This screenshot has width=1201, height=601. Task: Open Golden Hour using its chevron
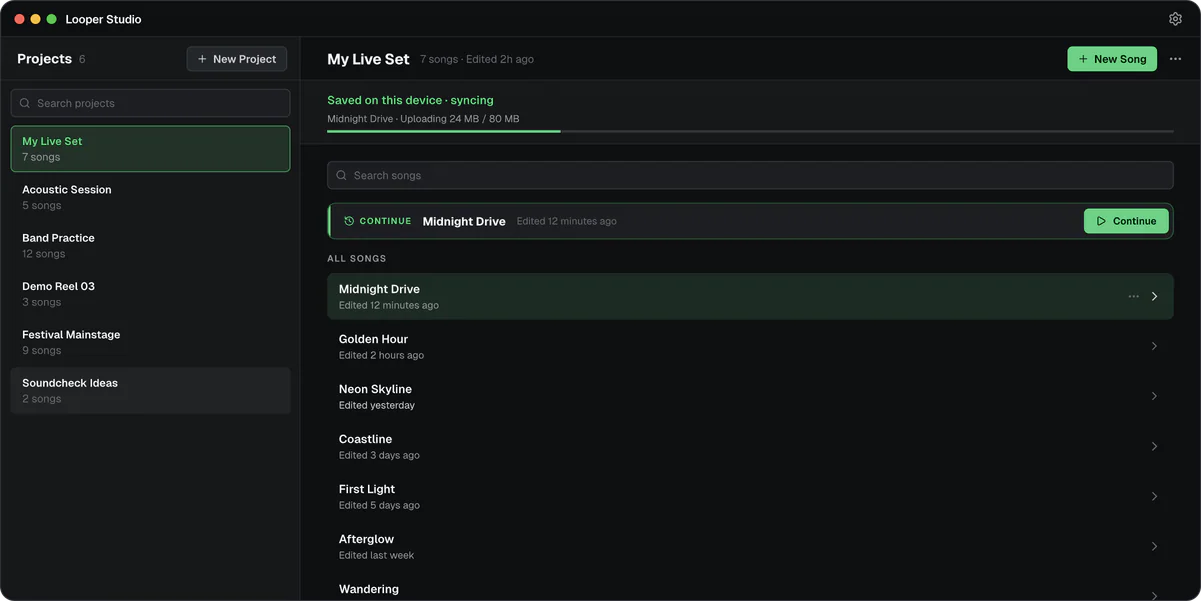click(1154, 346)
